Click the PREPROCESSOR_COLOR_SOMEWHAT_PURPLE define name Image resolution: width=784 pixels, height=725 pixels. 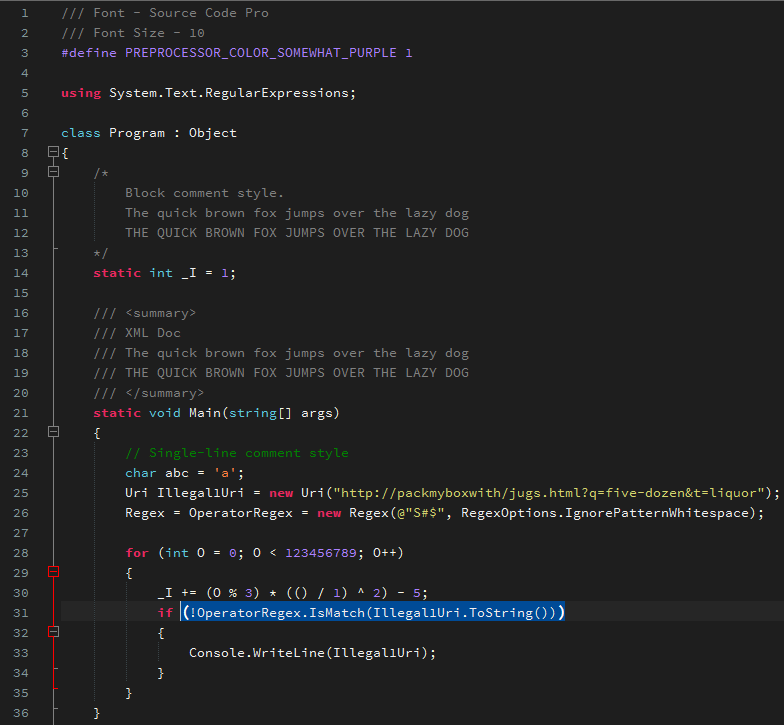pos(260,53)
